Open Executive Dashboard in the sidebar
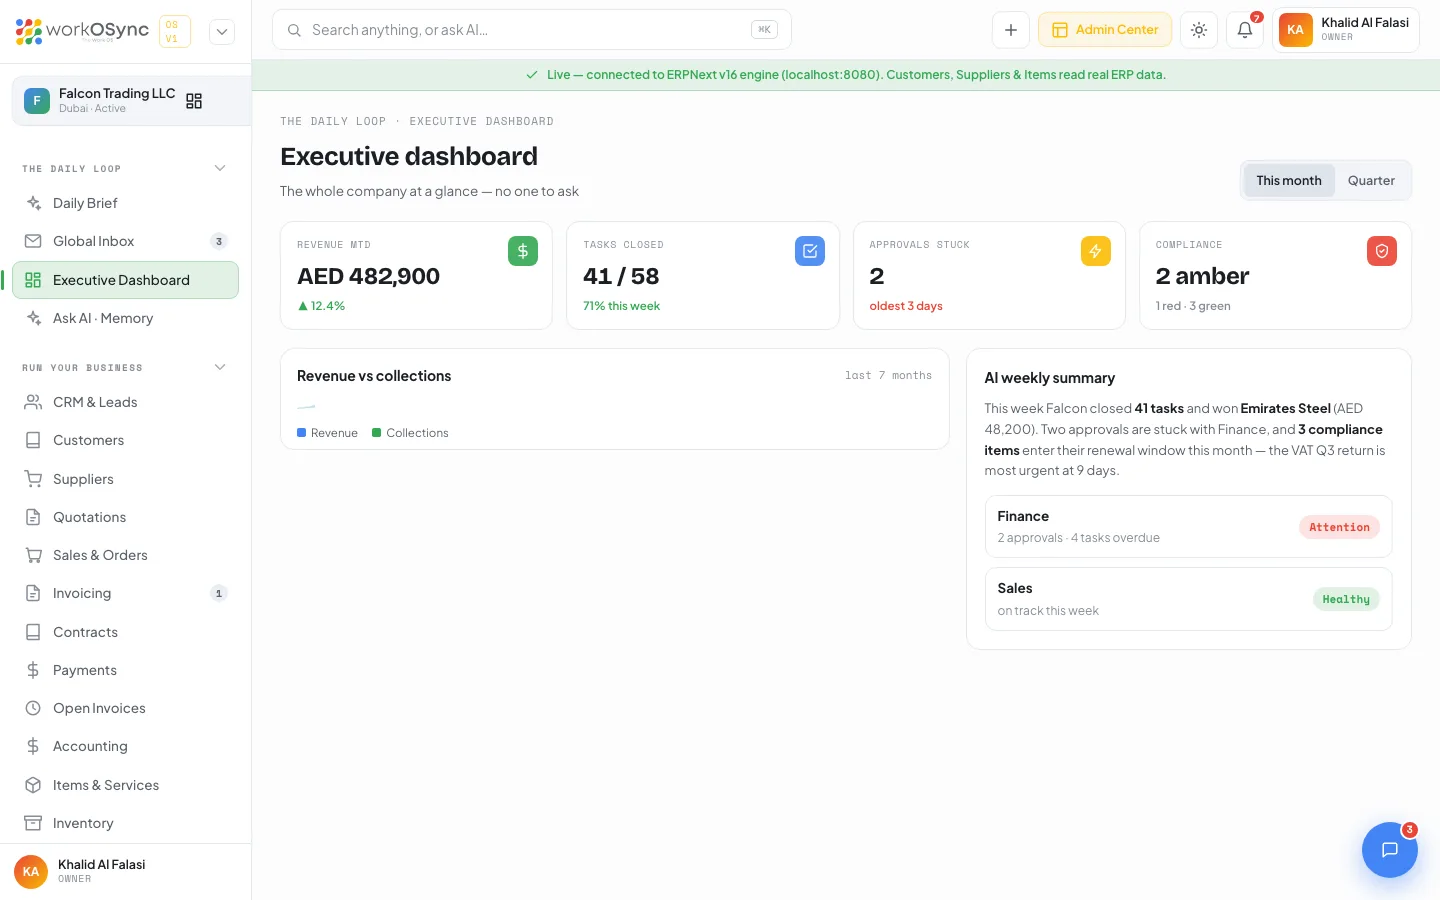 [126, 280]
